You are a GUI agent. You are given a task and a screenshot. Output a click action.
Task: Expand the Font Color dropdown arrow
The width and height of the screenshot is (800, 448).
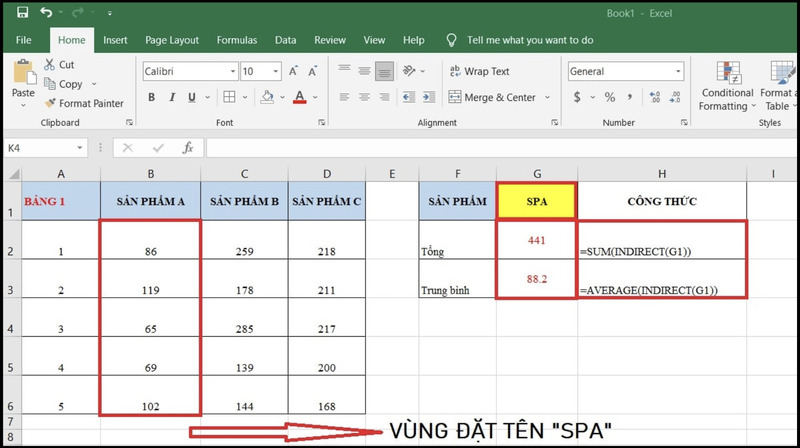click(315, 97)
